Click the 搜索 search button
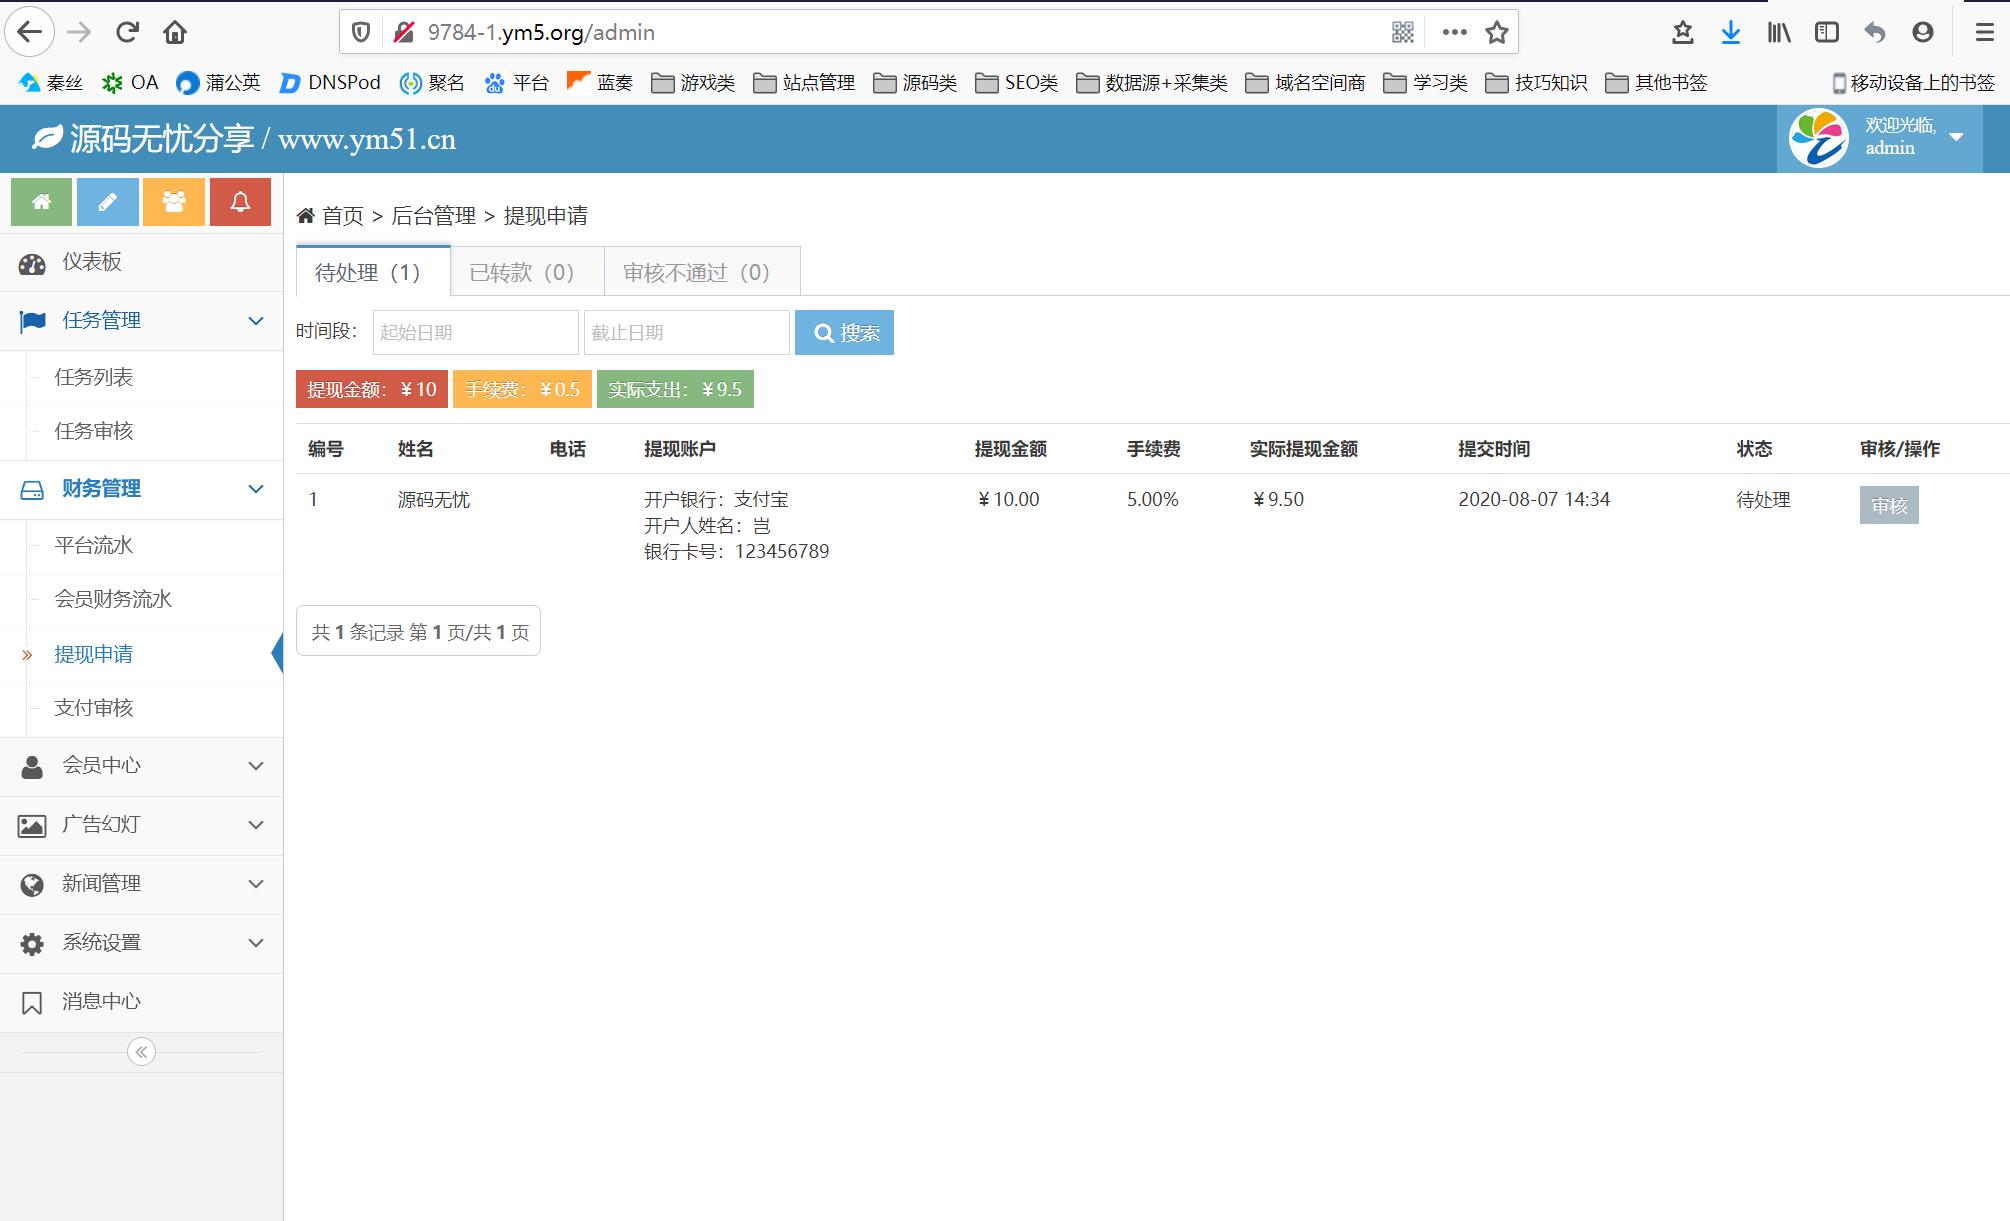2010x1221 pixels. point(845,333)
